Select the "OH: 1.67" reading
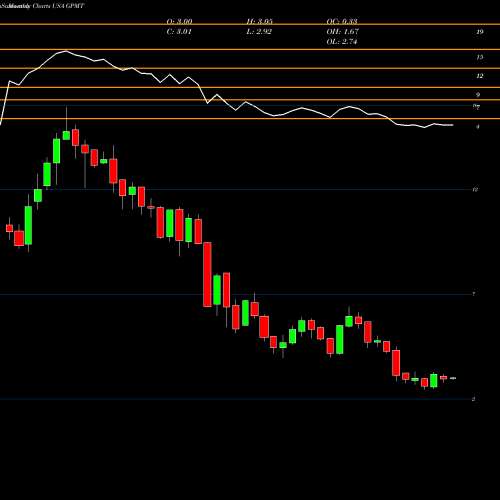 click(342, 32)
